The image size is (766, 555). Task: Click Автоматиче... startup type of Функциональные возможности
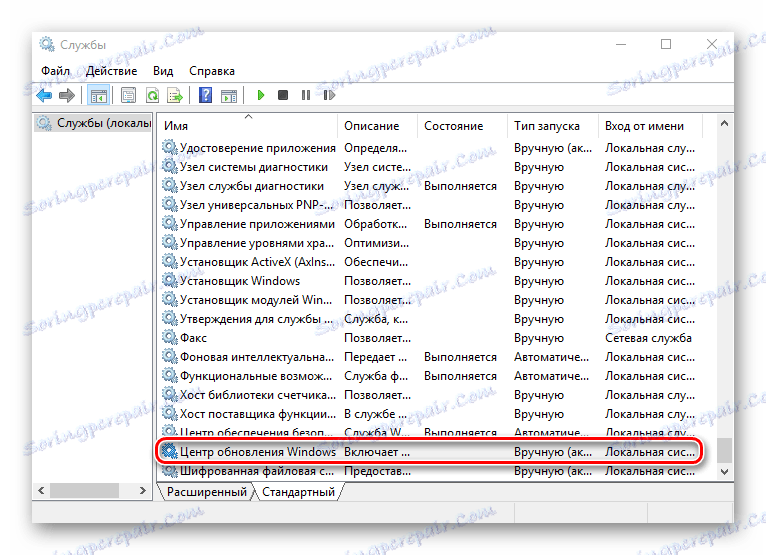551,376
